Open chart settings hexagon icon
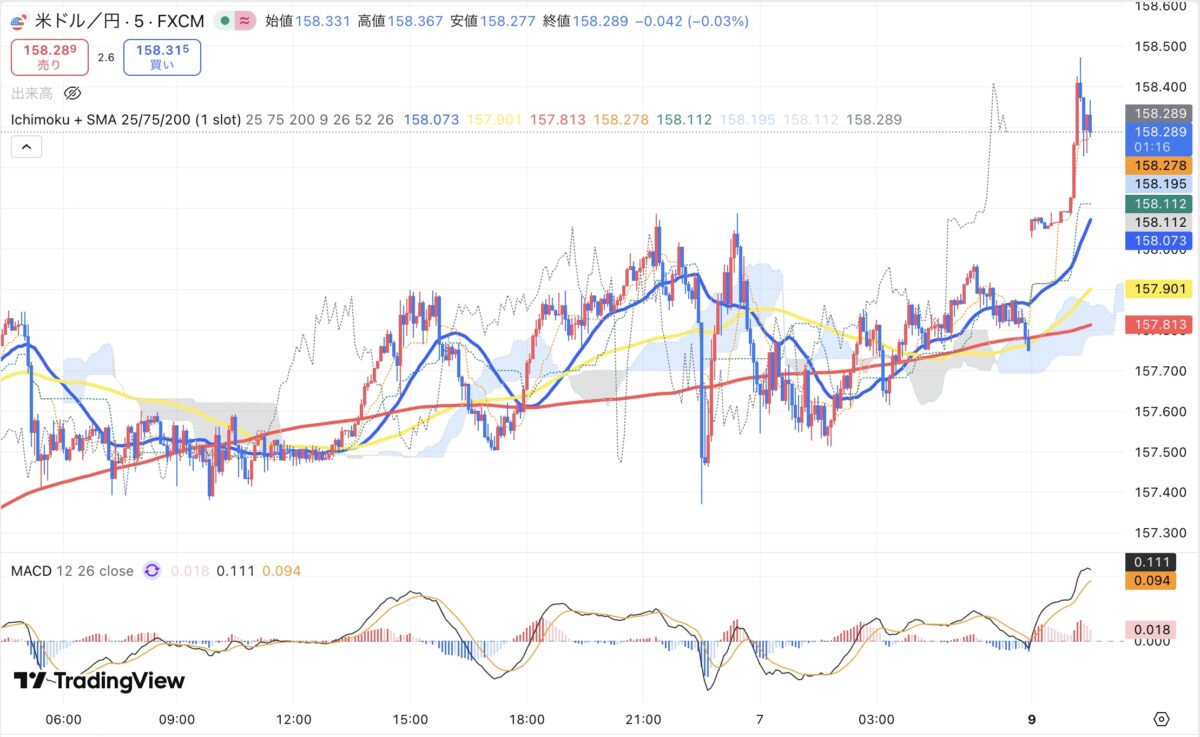Image resolution: width=1200 pixels, height=737 pixels. [x=1161, y=719]
